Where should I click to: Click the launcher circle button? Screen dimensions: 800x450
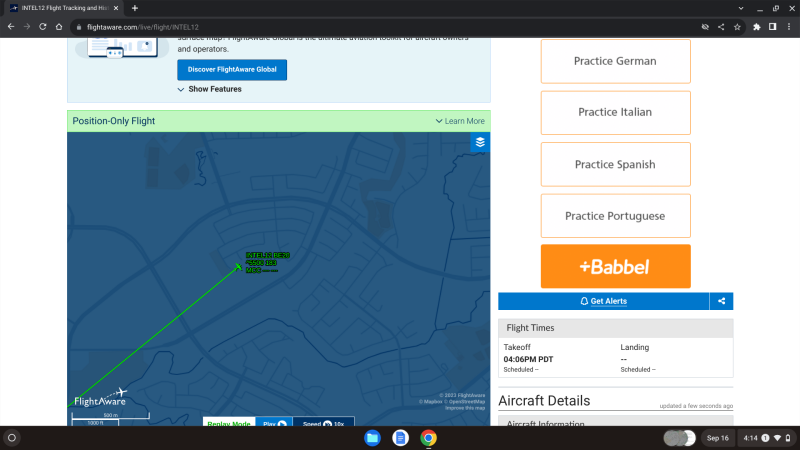(12, 438)
